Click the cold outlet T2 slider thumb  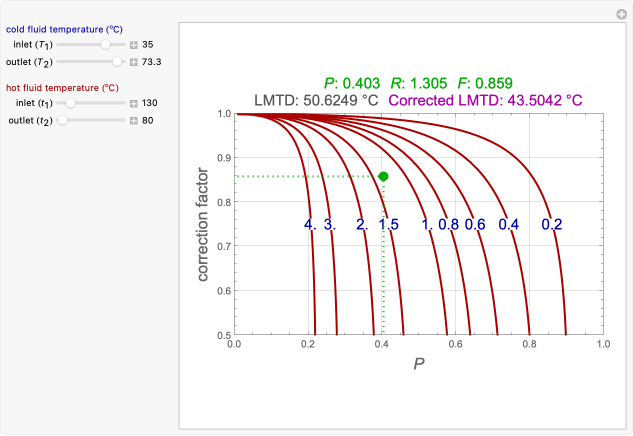[x=117, y=62]
